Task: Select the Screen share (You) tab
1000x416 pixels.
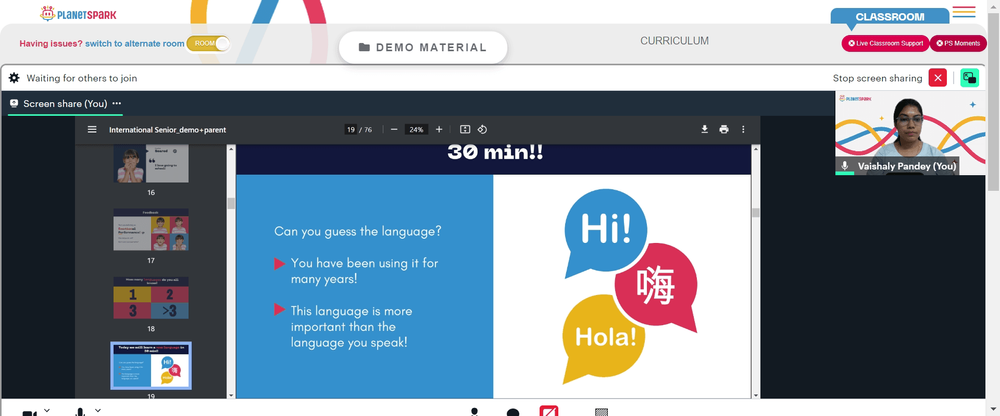Action: click(65, 103)
